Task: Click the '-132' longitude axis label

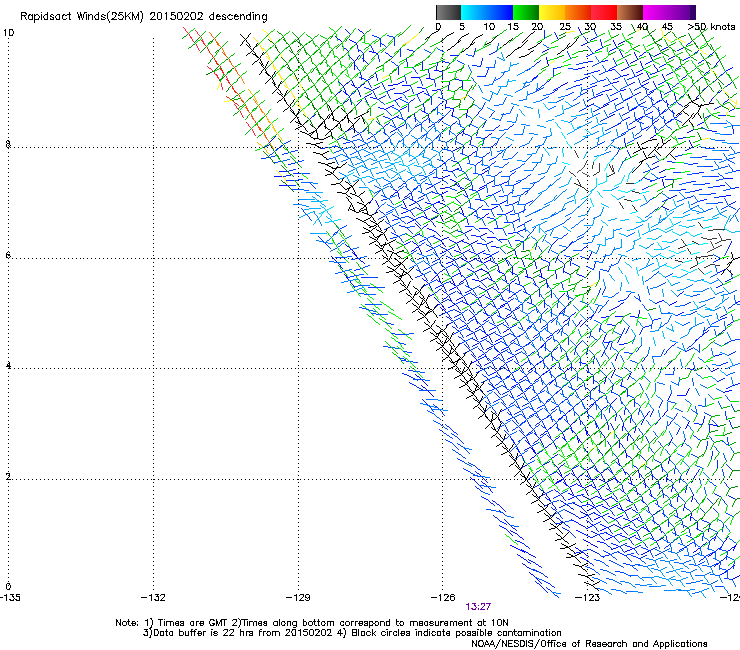Action: 153,598
